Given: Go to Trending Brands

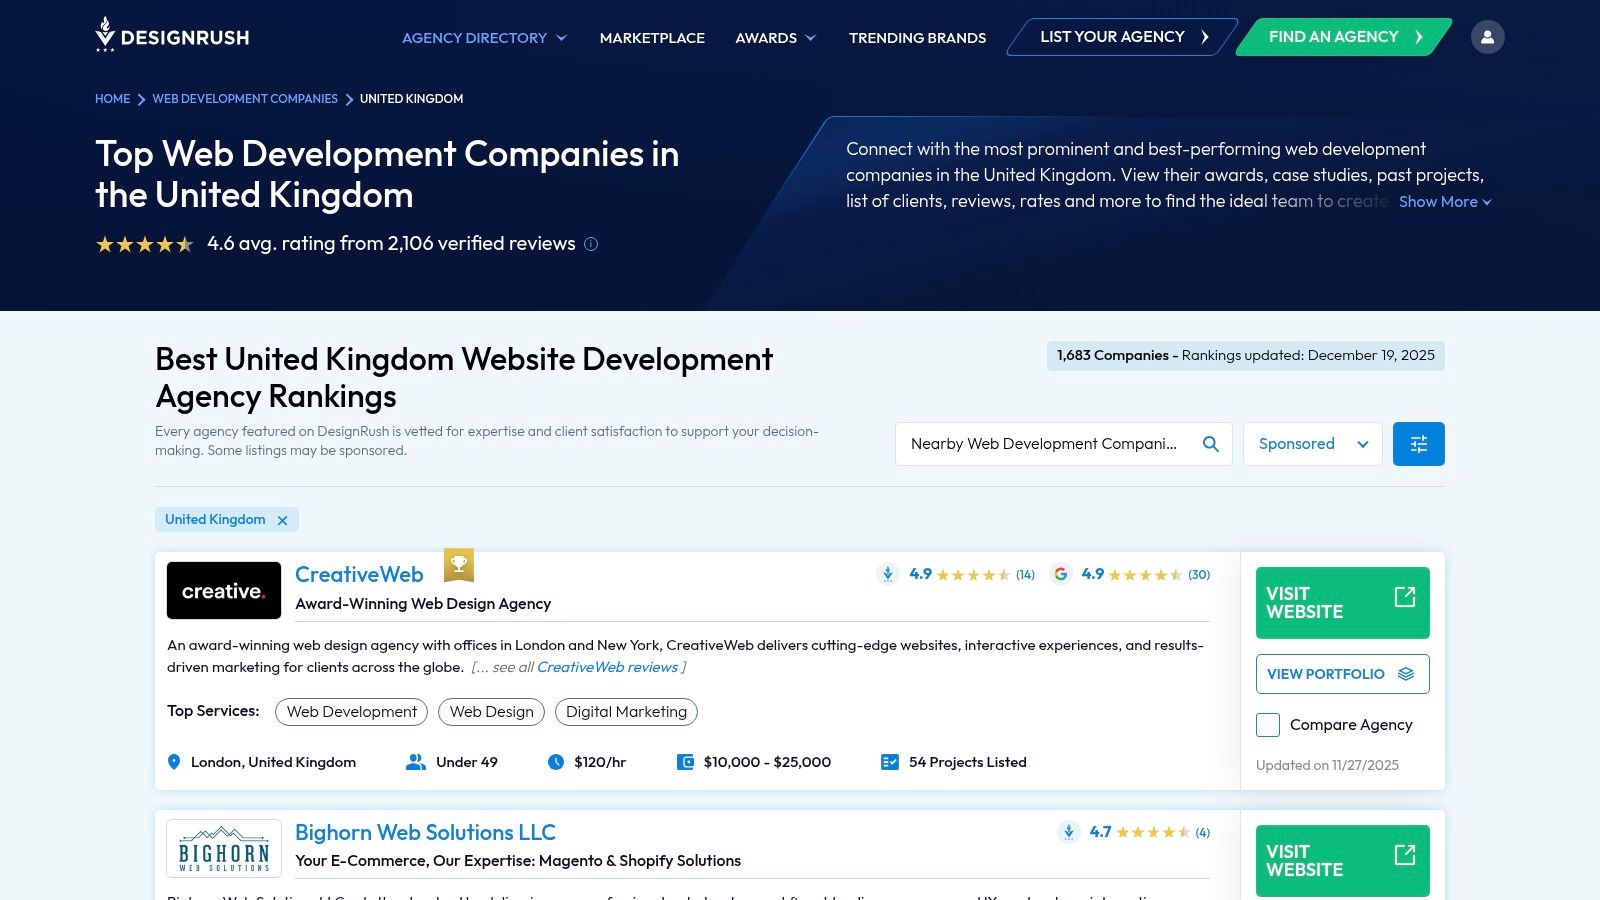Looking at the screenshot, I should (x=917, y=38).
